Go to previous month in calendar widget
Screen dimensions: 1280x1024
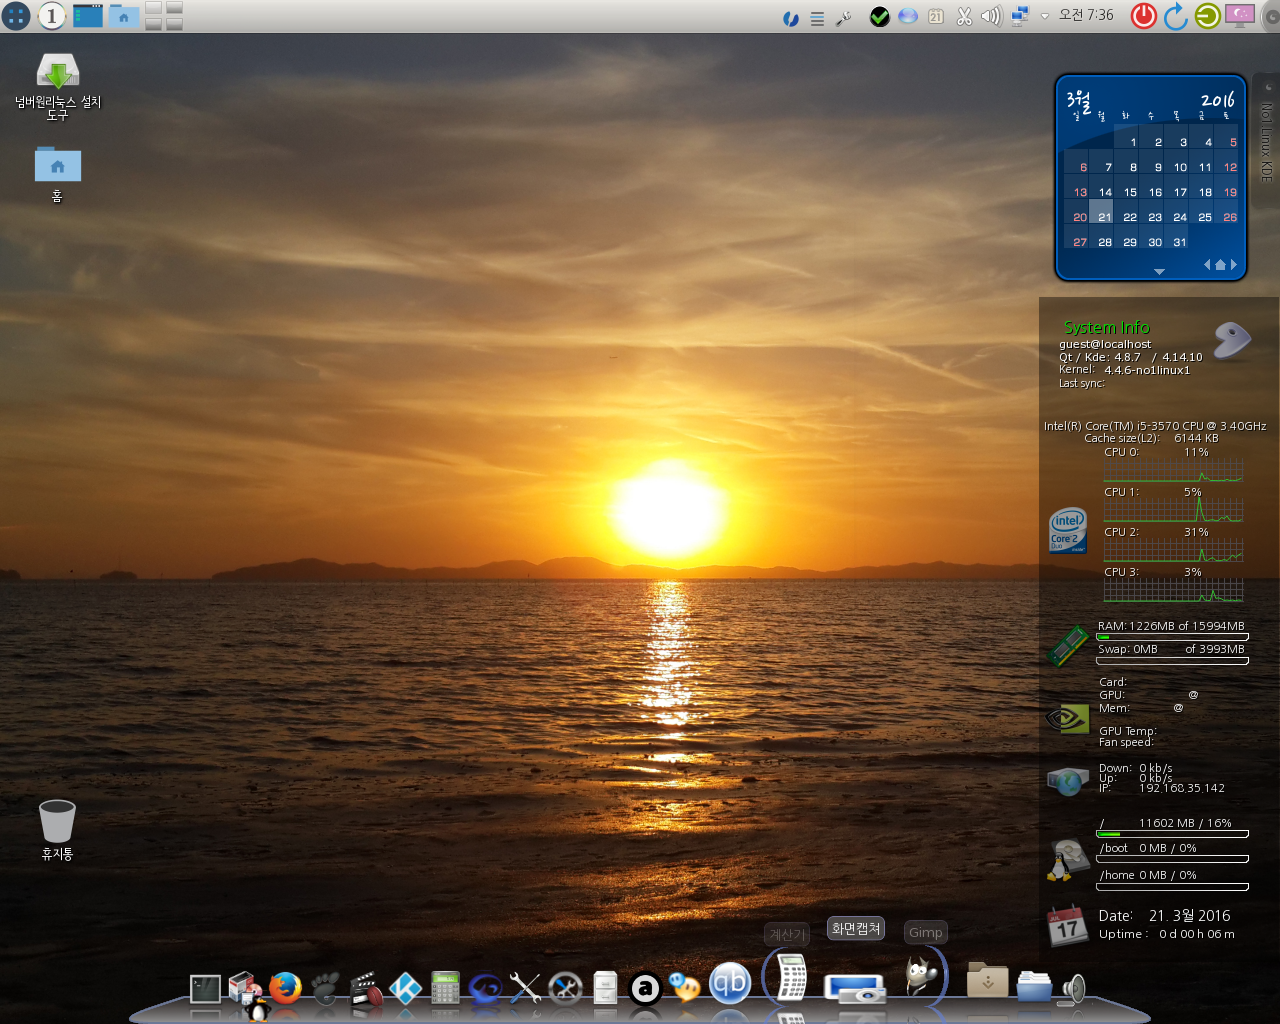click(1207, 264)
